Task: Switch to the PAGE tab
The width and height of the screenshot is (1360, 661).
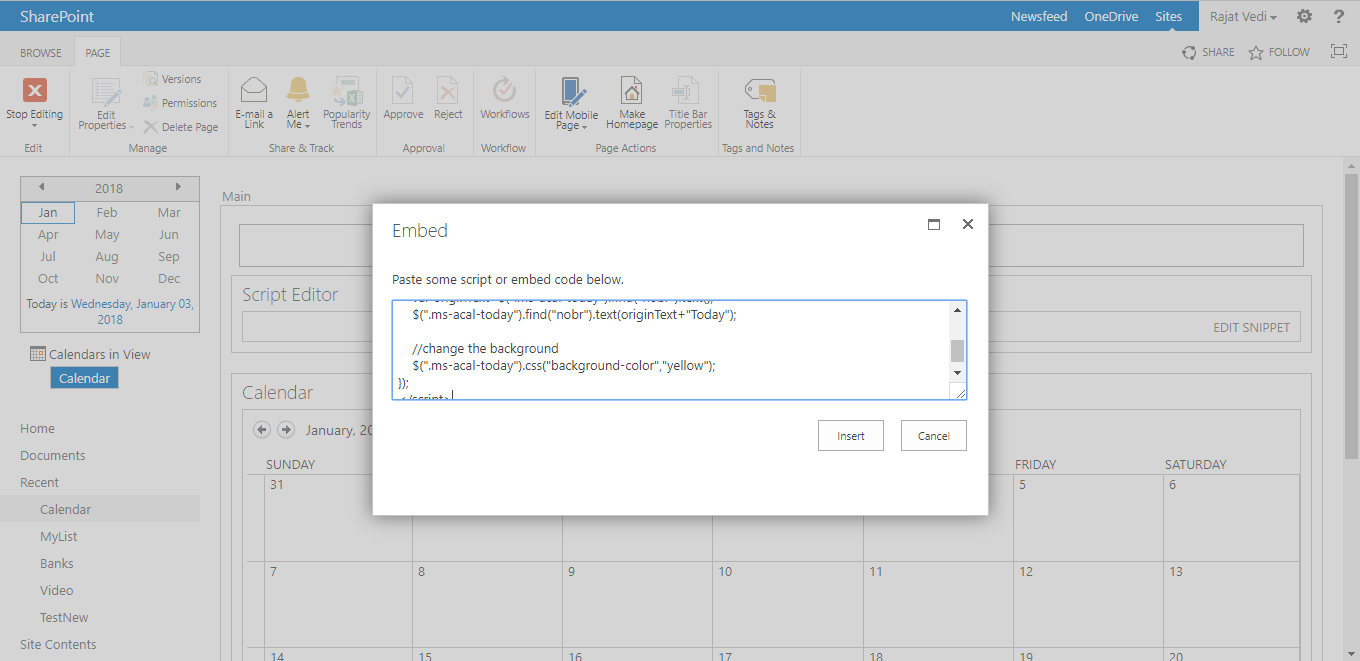Action: (x=98, y=53)
